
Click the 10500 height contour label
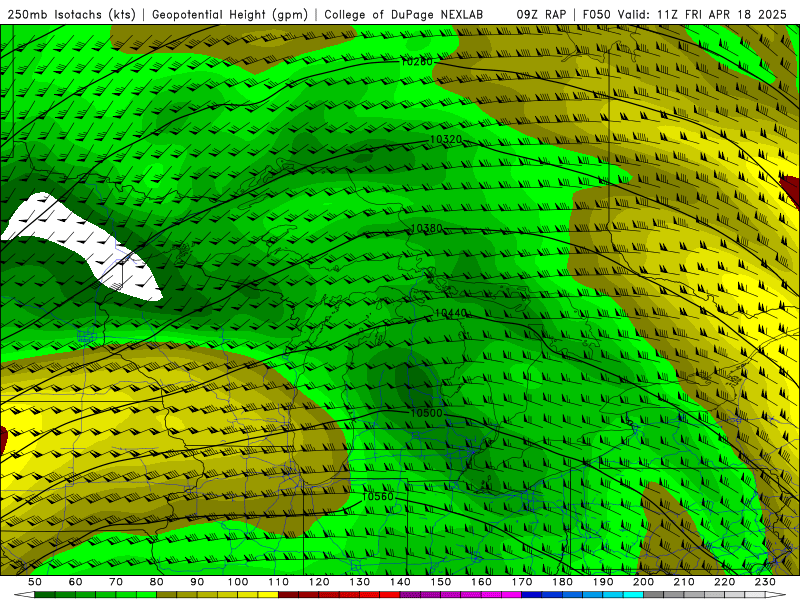(427, 413)
